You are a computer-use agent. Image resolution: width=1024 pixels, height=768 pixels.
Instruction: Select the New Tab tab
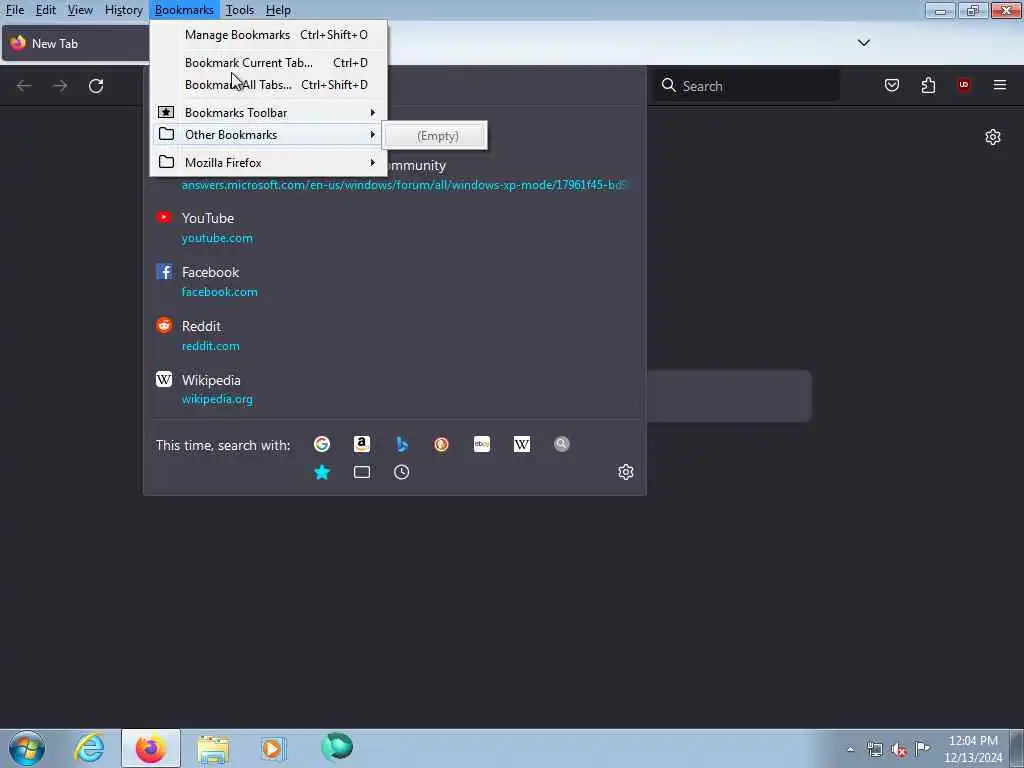pyautogui.click(x=76, y=44)
